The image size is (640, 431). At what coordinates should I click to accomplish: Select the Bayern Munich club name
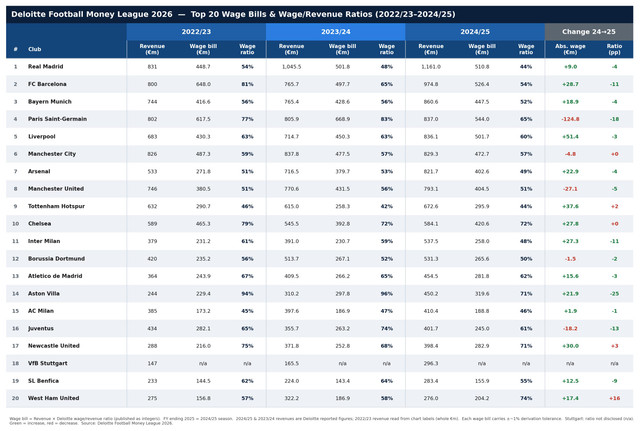50,102
